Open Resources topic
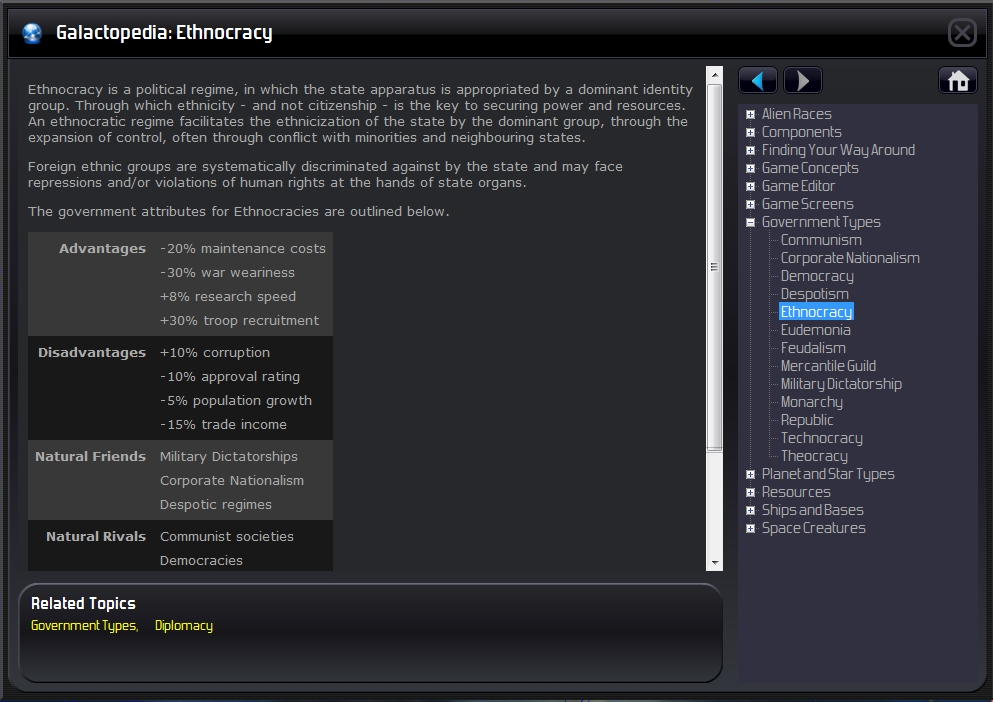Viewport: 993px width, 702px height. (x=795, y=492)
